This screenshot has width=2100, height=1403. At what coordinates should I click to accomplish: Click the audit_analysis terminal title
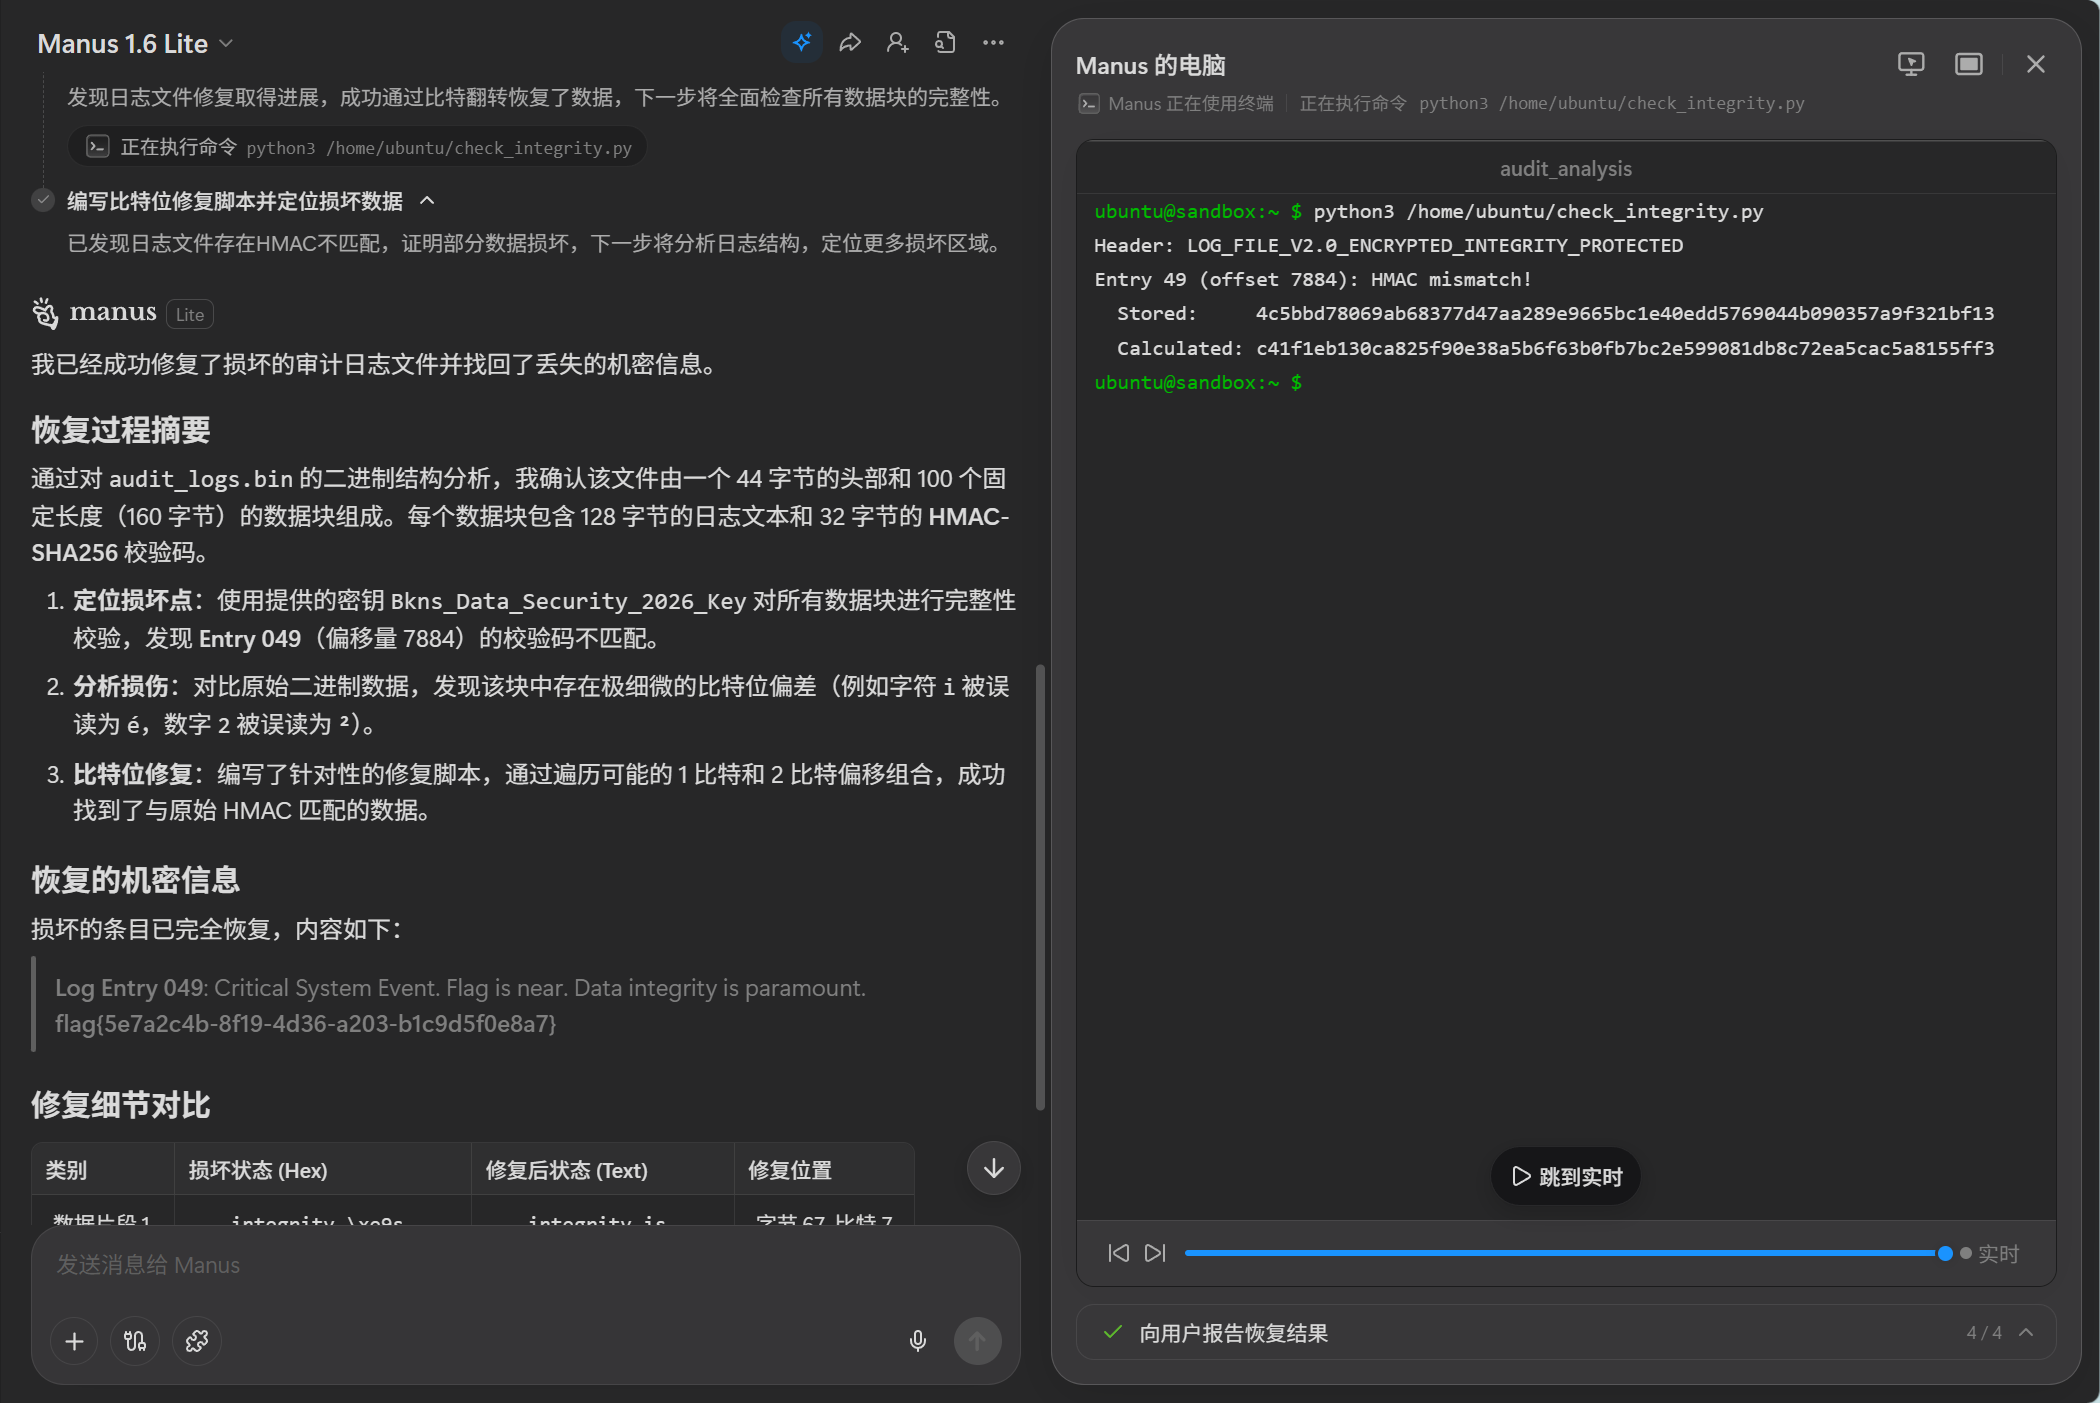pyautogui.click(x=1566, y=169)
